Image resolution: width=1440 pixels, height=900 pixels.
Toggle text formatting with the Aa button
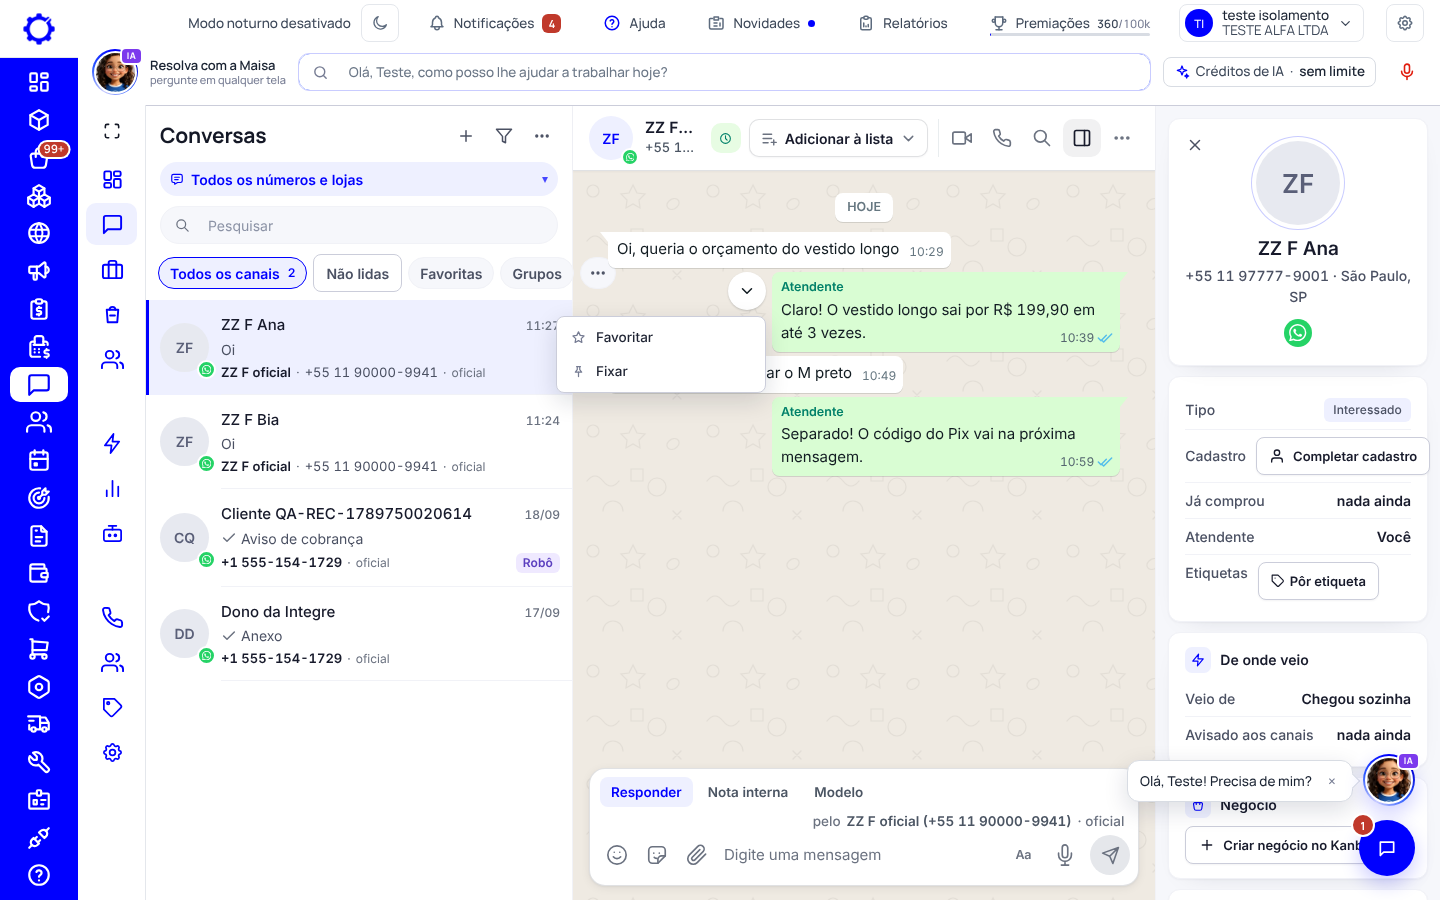[x=1024, y=855]
